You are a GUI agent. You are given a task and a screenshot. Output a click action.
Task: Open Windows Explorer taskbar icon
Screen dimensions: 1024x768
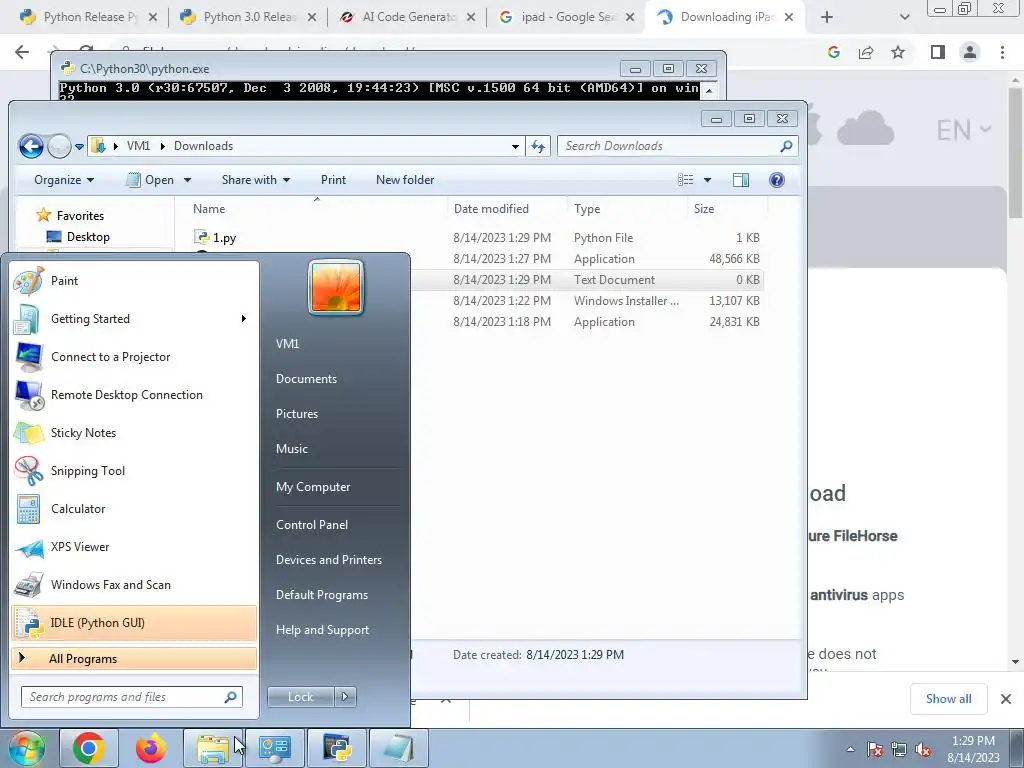pyautogui.click(x=213, y=748)
